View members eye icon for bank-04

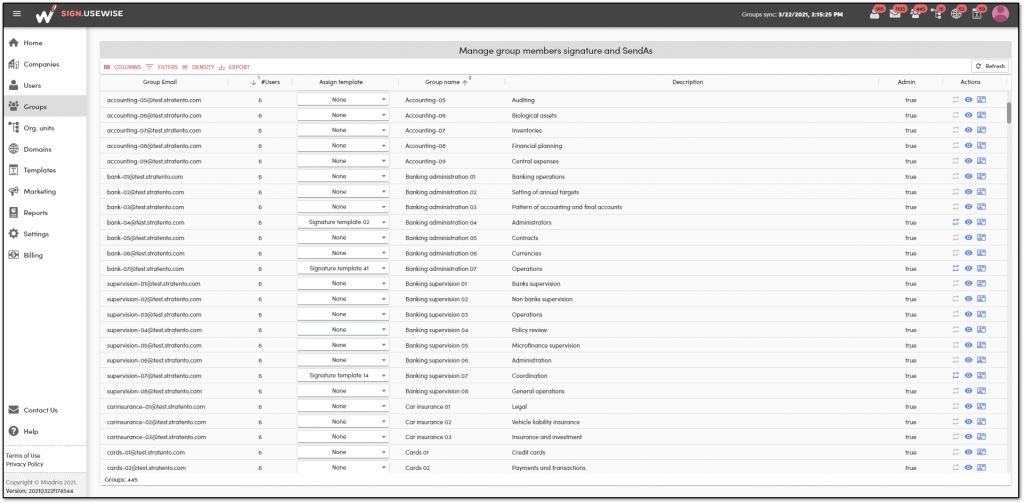pos(968,222)
